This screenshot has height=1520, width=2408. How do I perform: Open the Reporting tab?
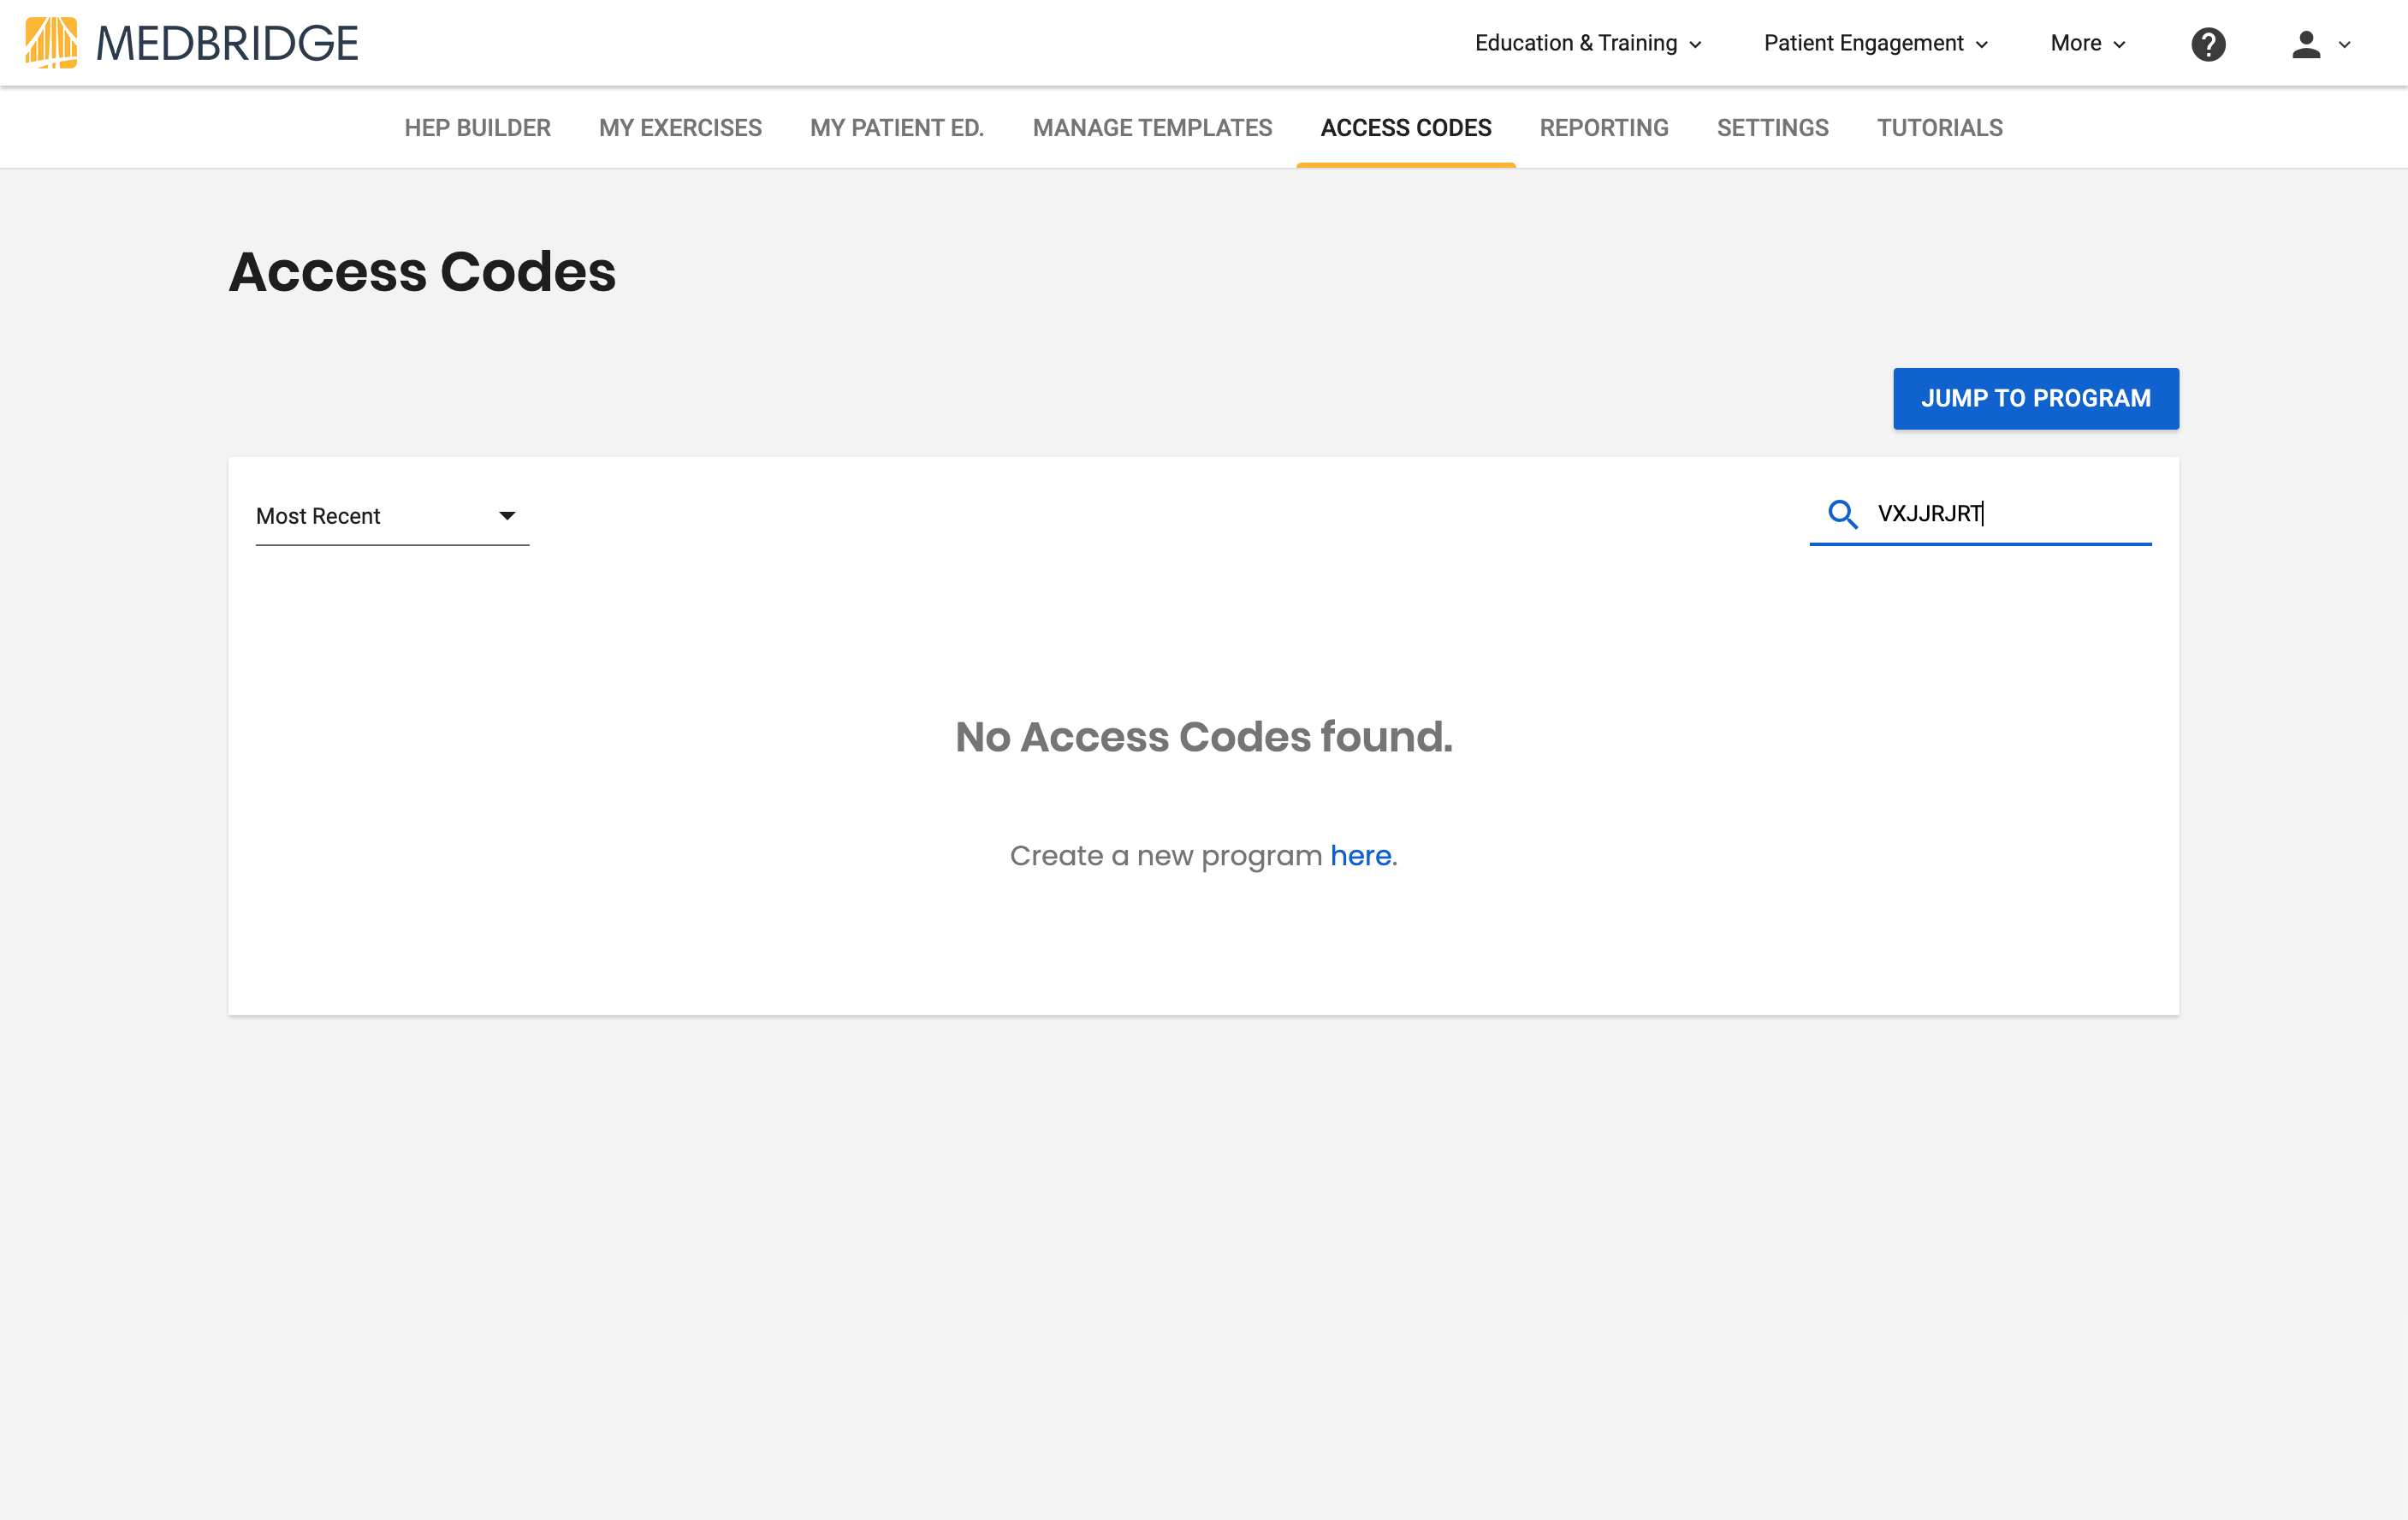(1604, 128)
